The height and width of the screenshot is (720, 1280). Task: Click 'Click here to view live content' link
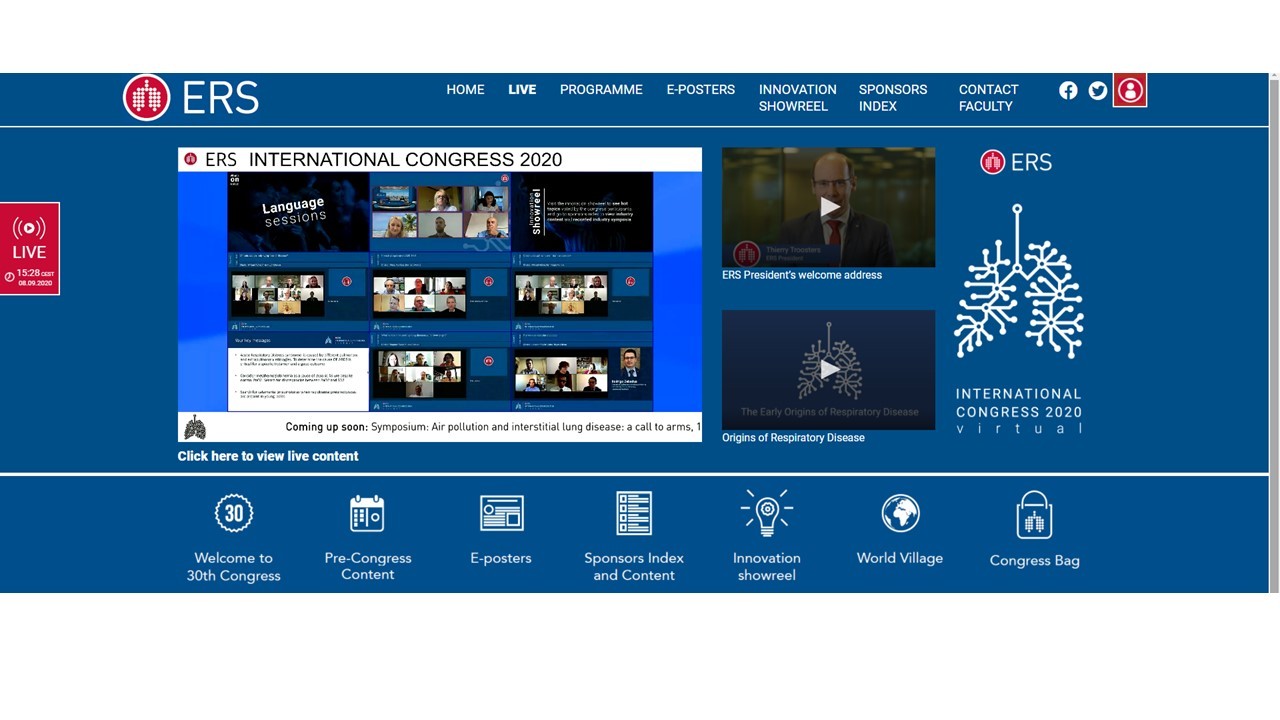[x=268, y=456]
